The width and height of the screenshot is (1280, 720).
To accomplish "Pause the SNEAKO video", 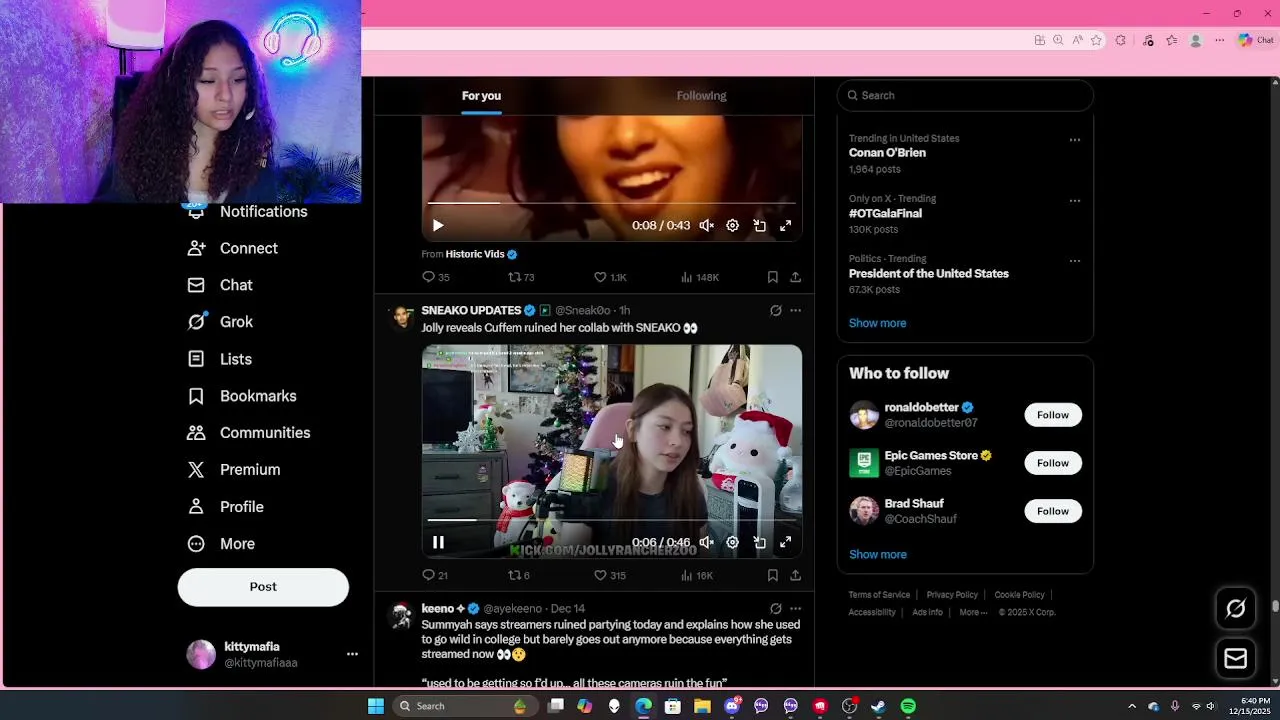I will [438, 542].
